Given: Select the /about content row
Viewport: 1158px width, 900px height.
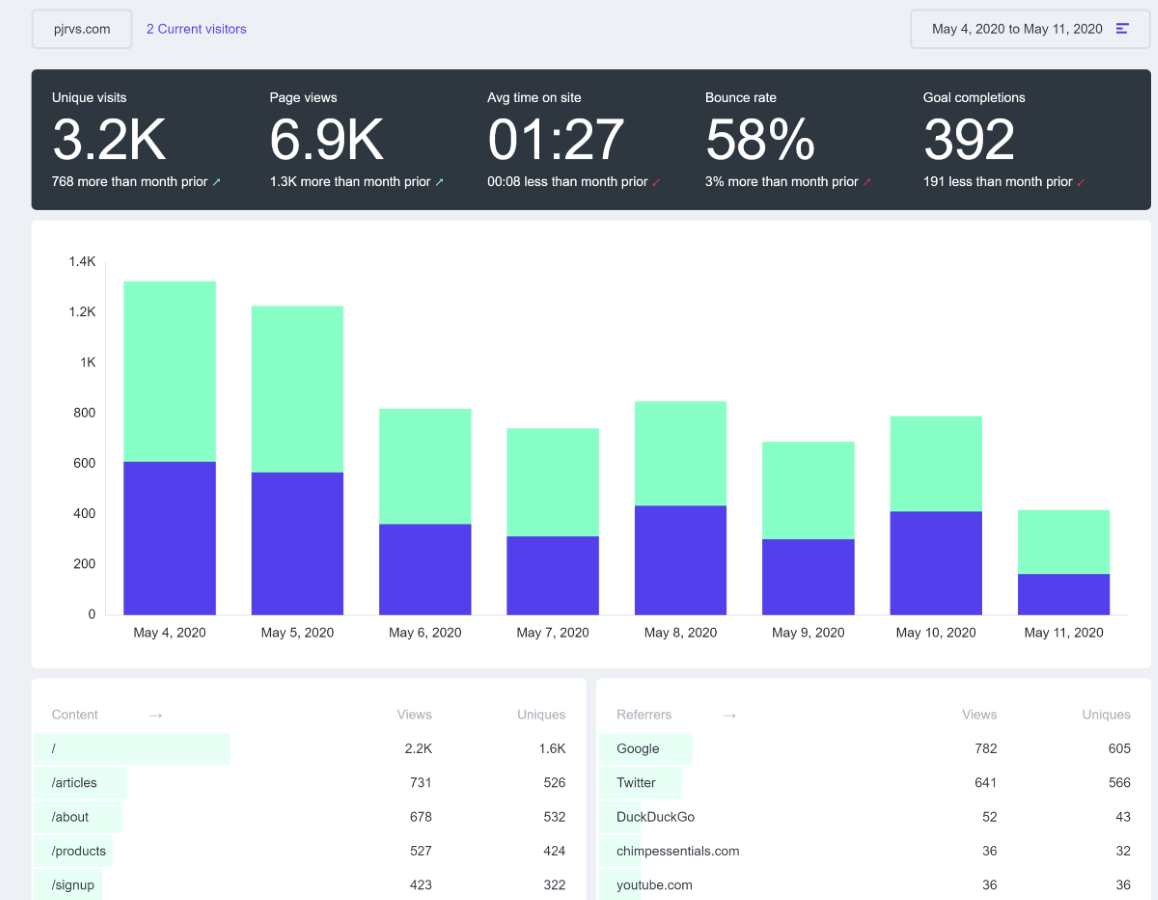Looking at the screenshot, I should point(309,817).
